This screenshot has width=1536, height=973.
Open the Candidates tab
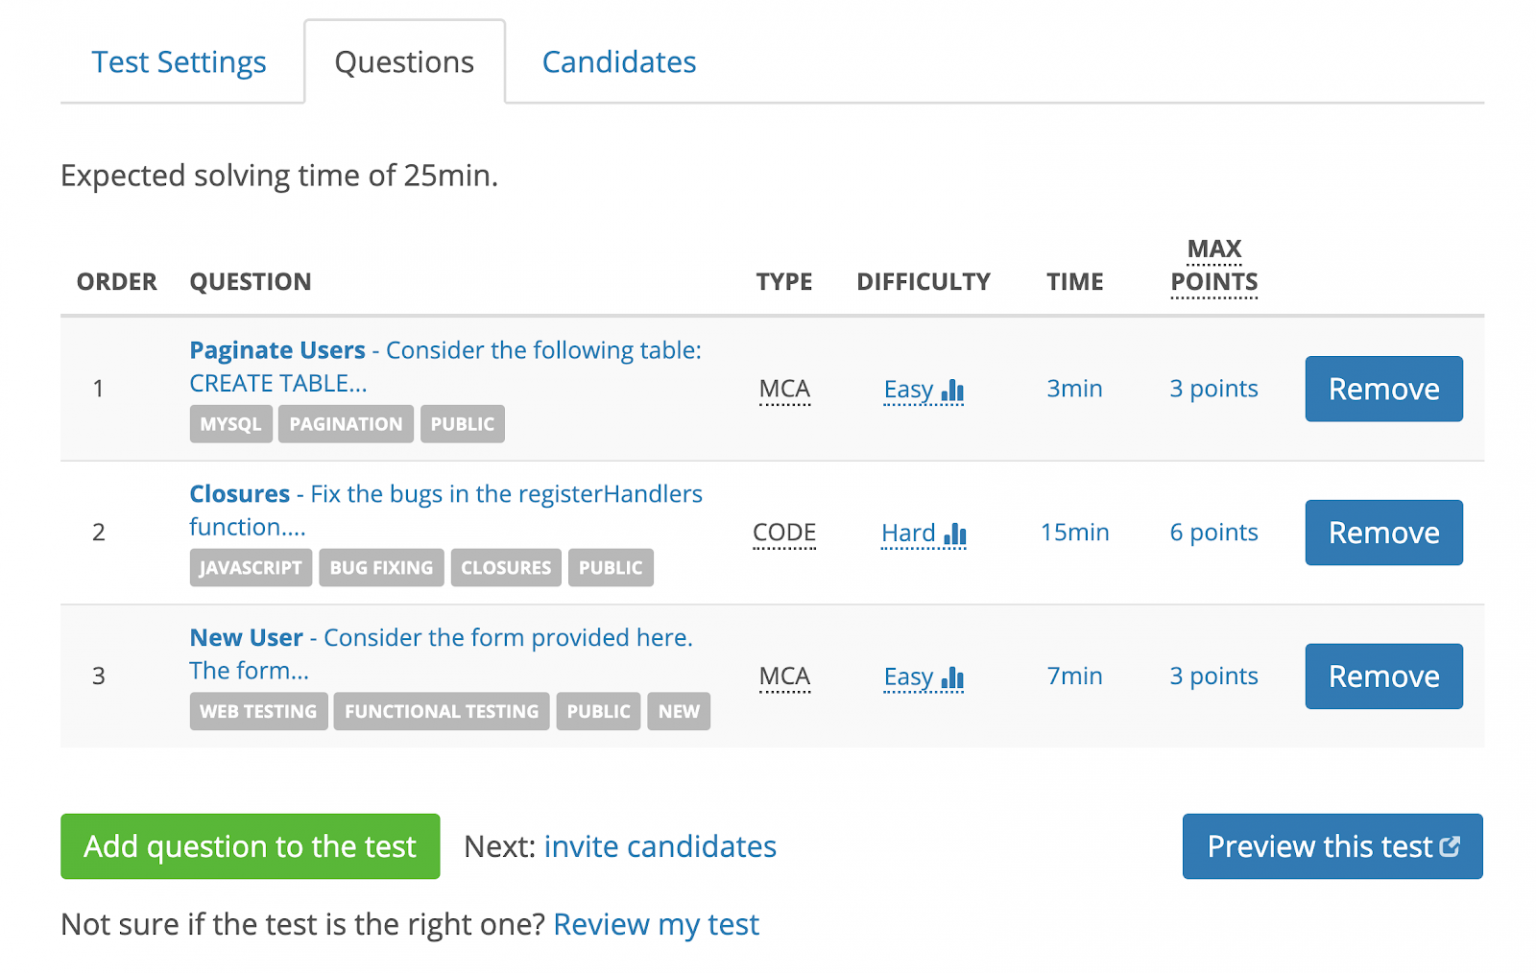(618, 61)
